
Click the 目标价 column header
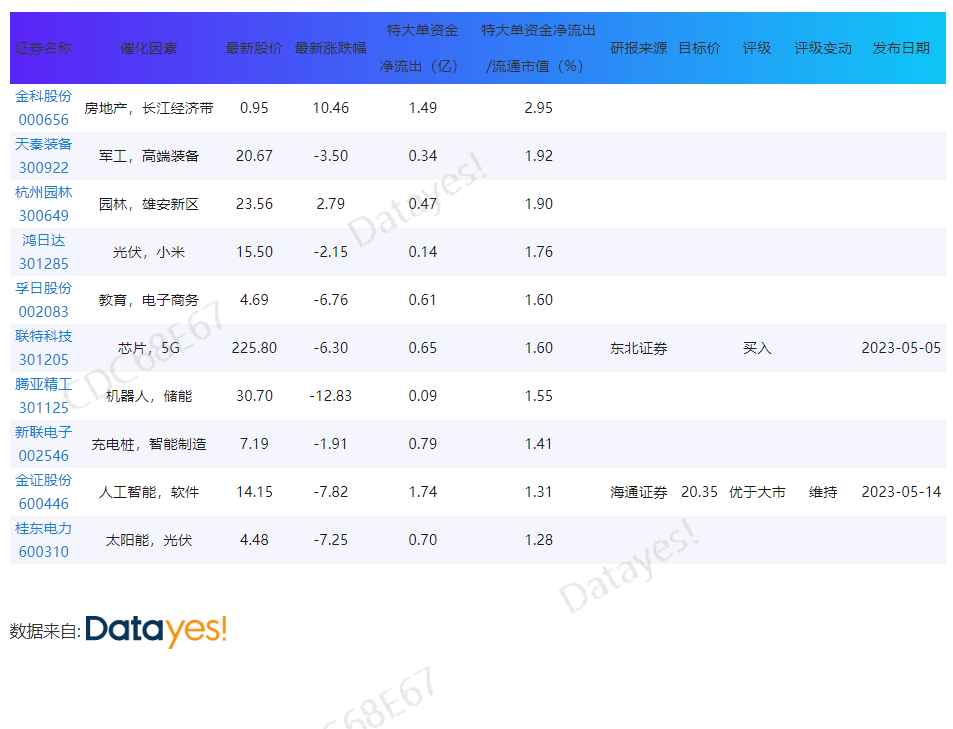click(700, 48)
